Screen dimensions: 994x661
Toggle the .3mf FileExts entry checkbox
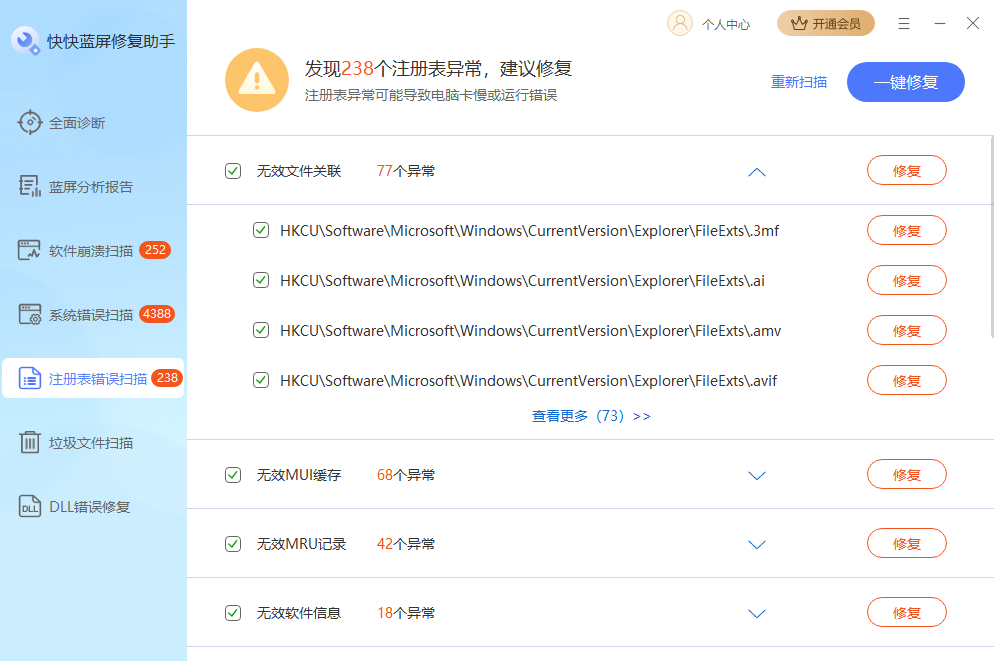click(261, 230)
